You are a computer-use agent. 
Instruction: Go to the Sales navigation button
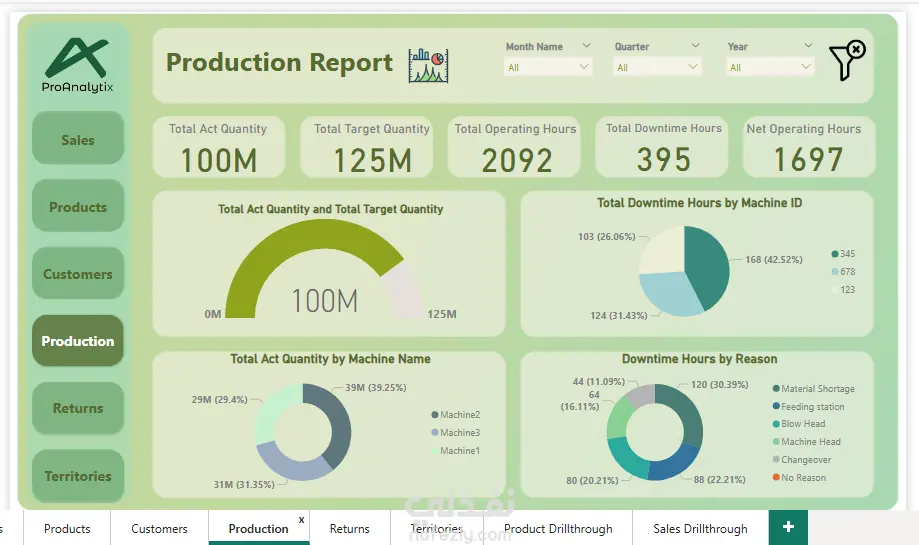(x=78, y=140)
